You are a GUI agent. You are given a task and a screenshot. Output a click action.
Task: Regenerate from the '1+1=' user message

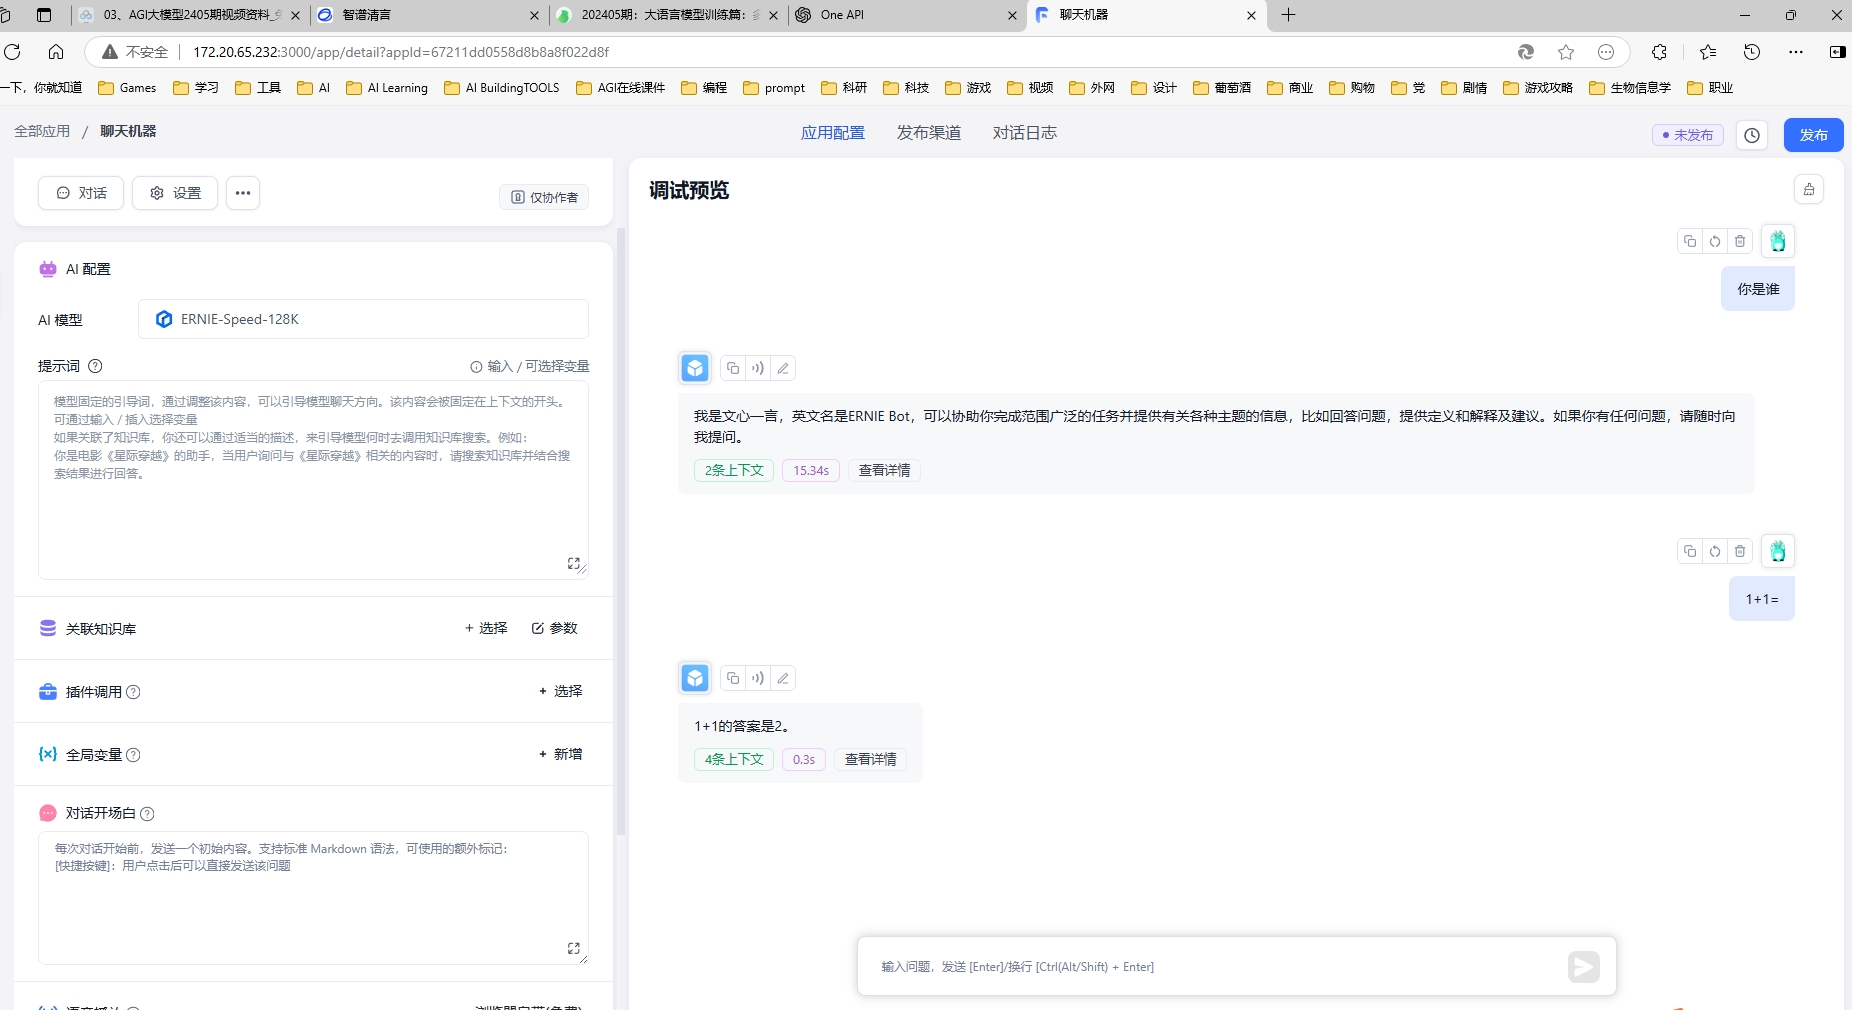click(x=1715, y=551)
